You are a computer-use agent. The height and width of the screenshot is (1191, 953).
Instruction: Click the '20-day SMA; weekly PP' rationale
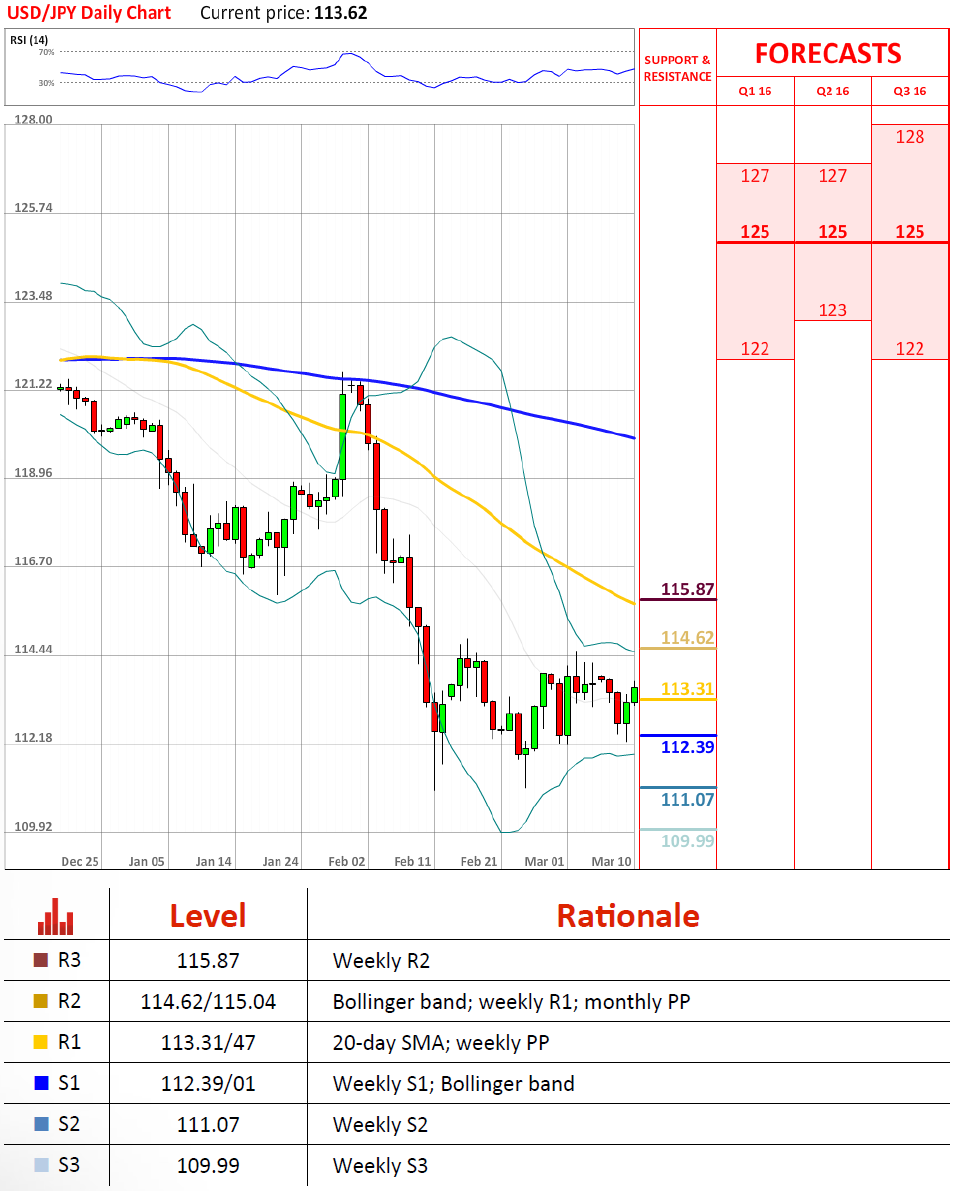tap(441, 1043)
